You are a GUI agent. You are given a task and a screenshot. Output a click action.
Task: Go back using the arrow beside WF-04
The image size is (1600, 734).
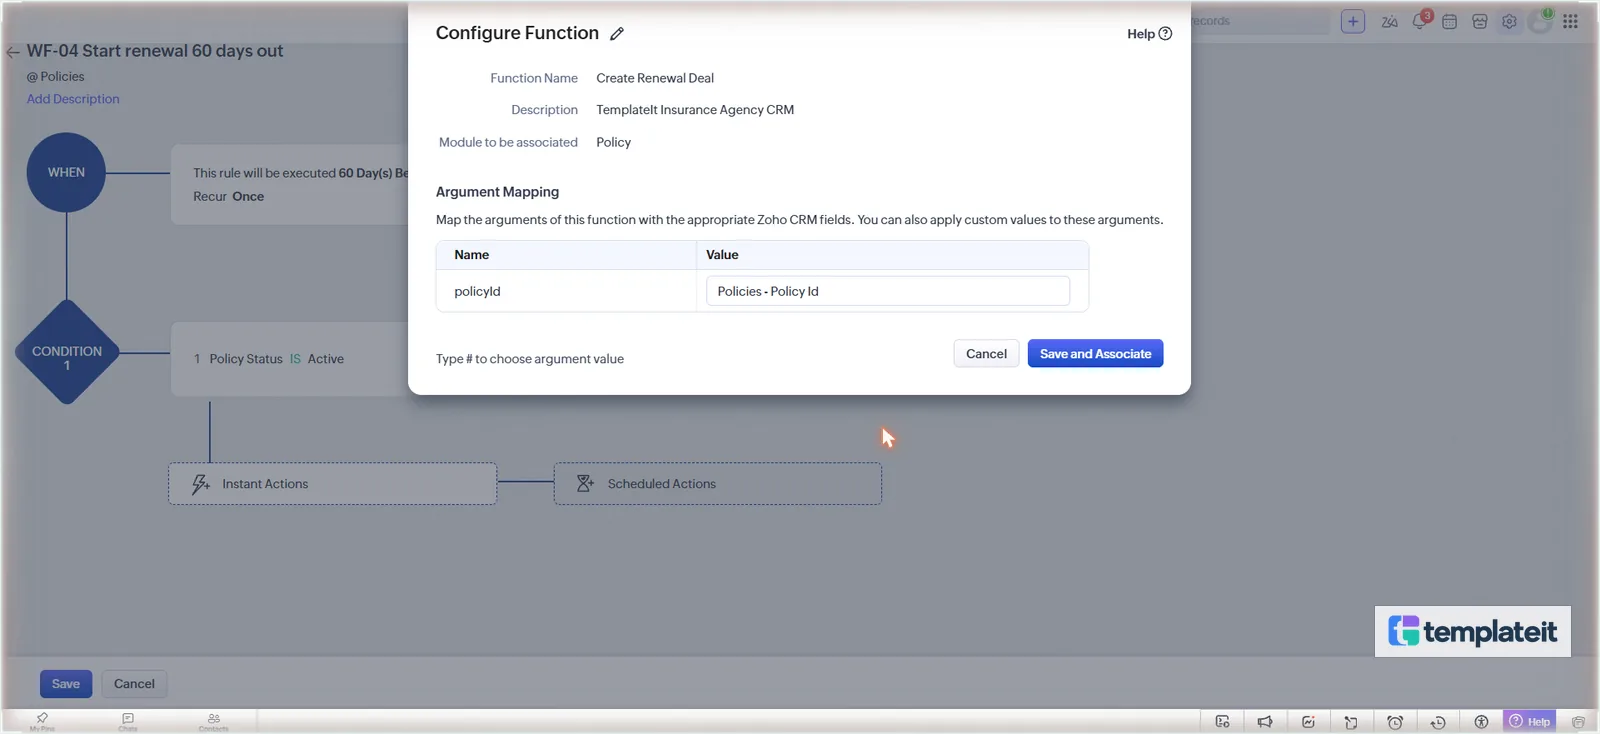coord(13,52)
